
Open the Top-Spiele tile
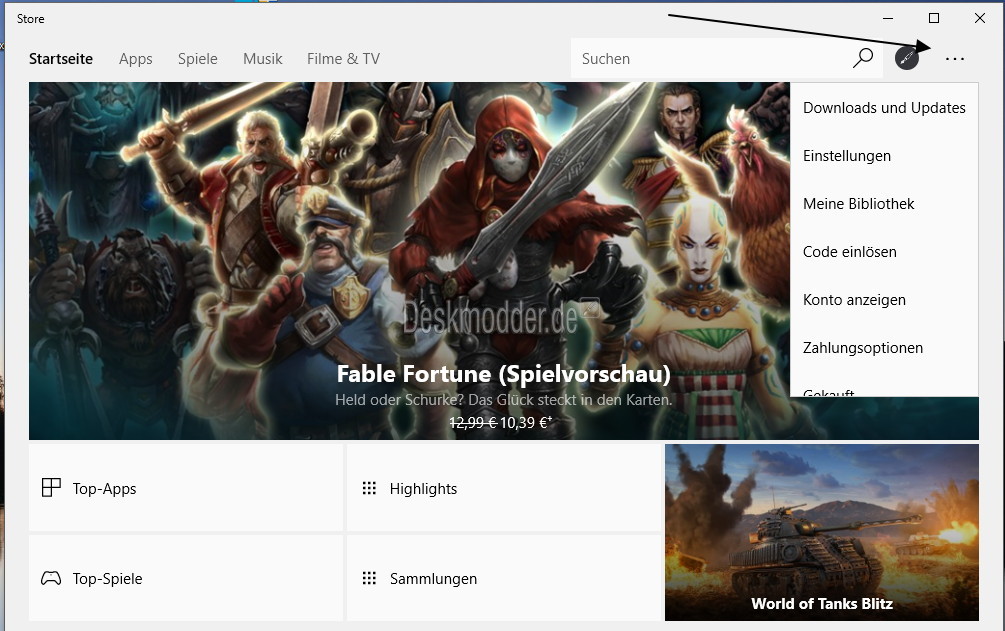point(186,578)
